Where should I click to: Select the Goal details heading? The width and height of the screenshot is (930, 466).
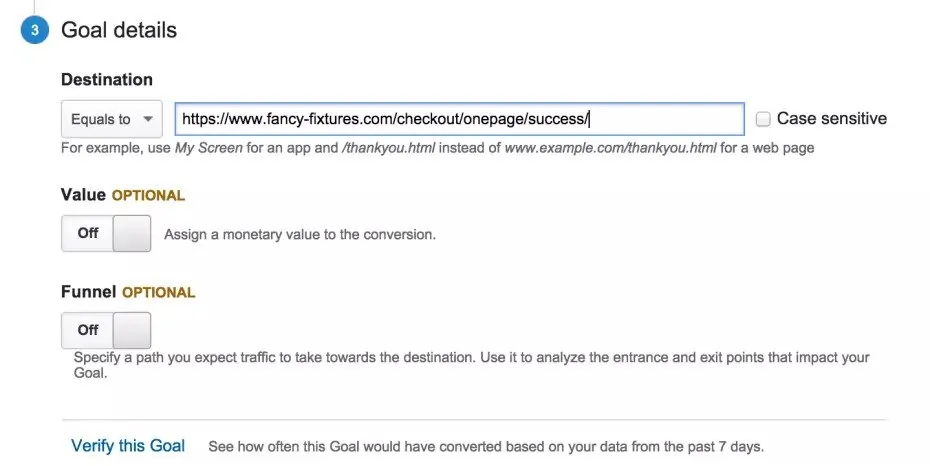coord(119,30)
